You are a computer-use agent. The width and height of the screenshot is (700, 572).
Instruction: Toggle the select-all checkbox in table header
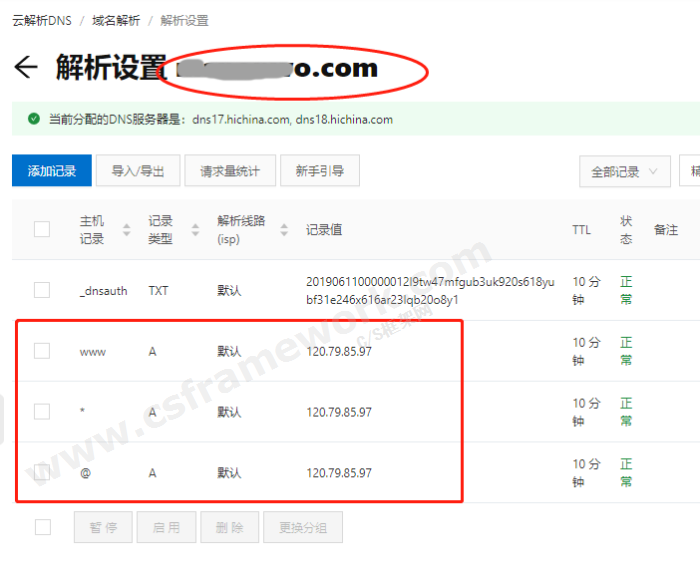[42, 229]
